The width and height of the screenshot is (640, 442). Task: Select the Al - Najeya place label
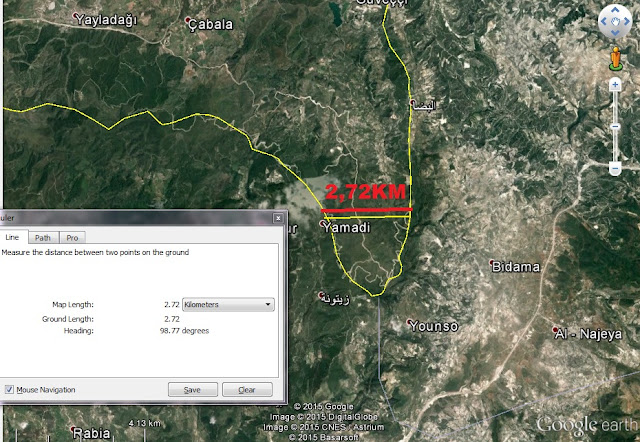588,334
